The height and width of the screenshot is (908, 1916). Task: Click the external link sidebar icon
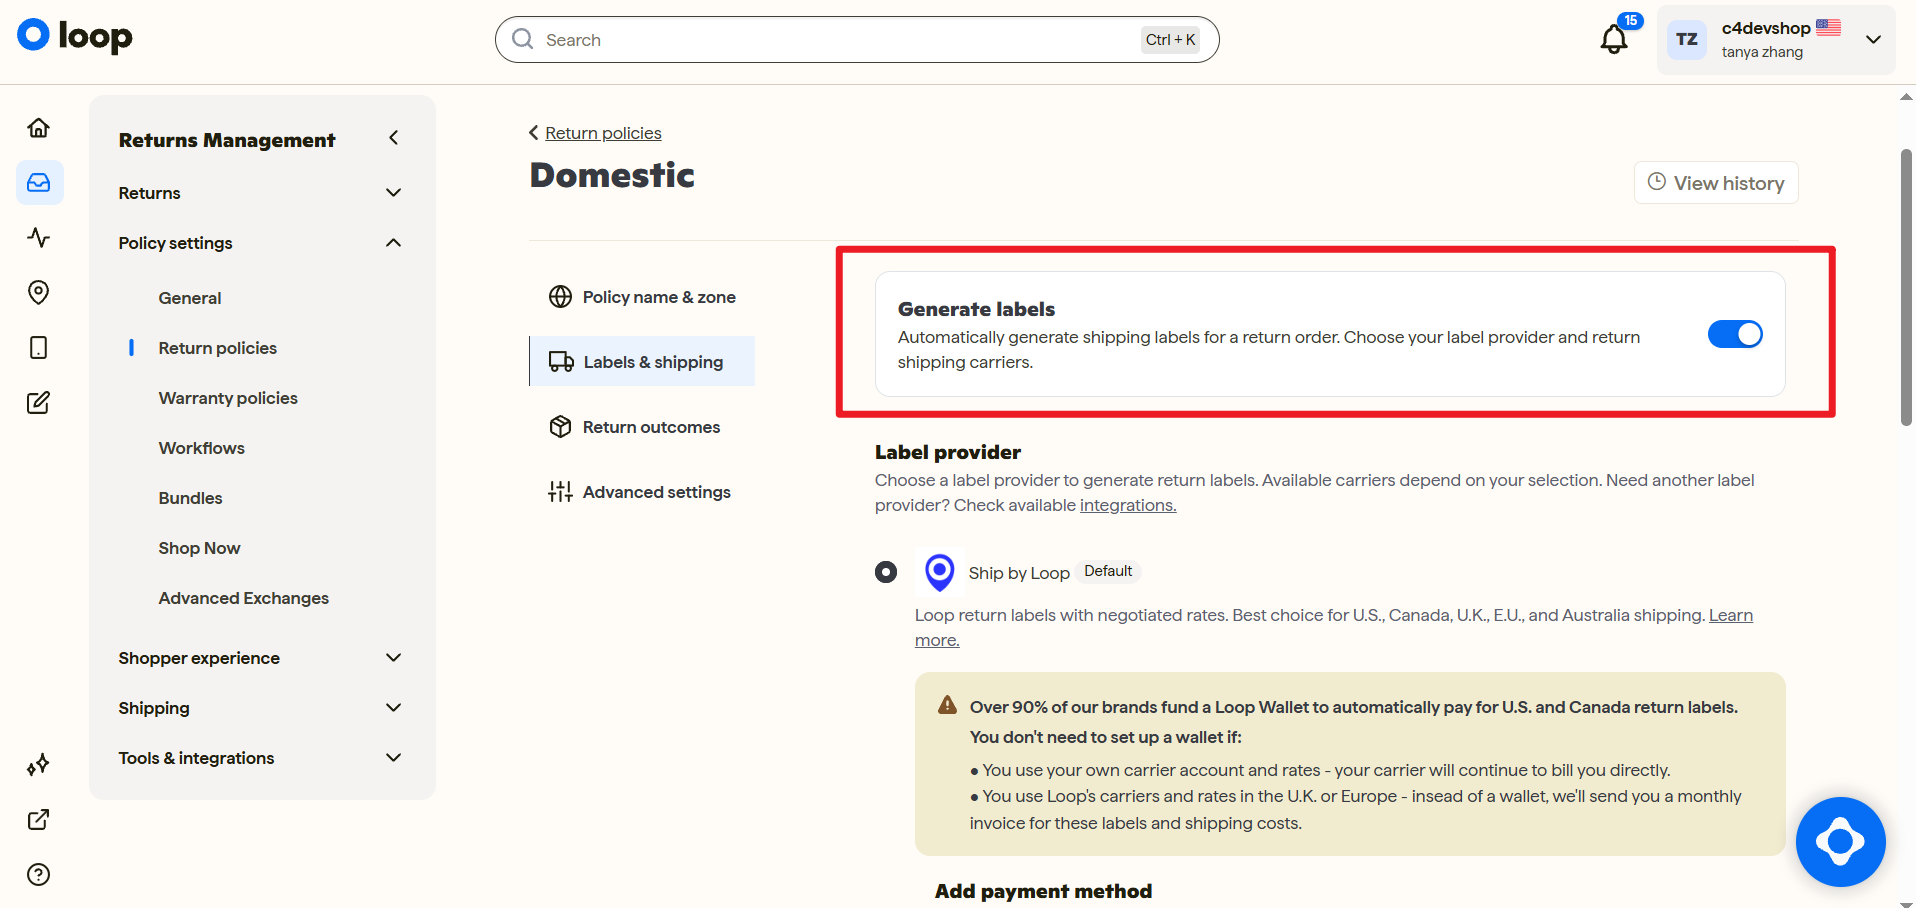click(x=39, y=820)
